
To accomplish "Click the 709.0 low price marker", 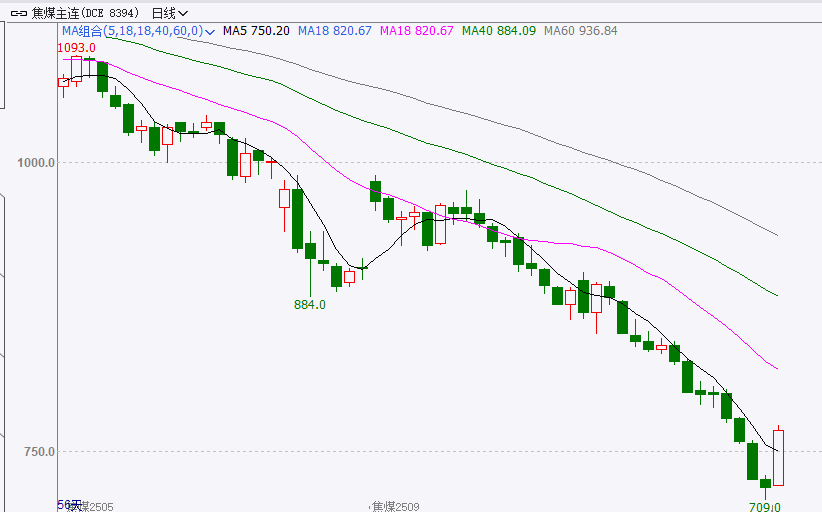I will click(x=765, y=507).
